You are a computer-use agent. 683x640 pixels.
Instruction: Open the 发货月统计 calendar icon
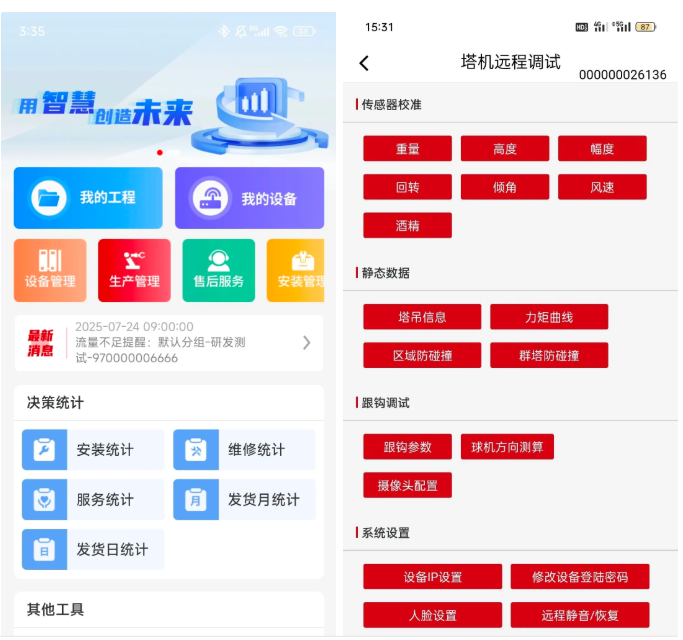tap(195, 499)
